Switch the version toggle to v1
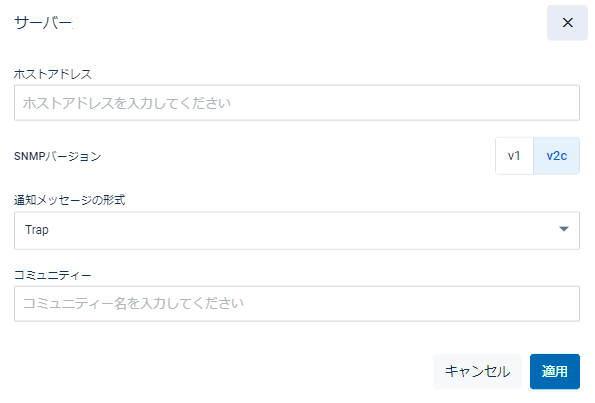The width and height of the screenshot is (595, 403). point(514,156)
